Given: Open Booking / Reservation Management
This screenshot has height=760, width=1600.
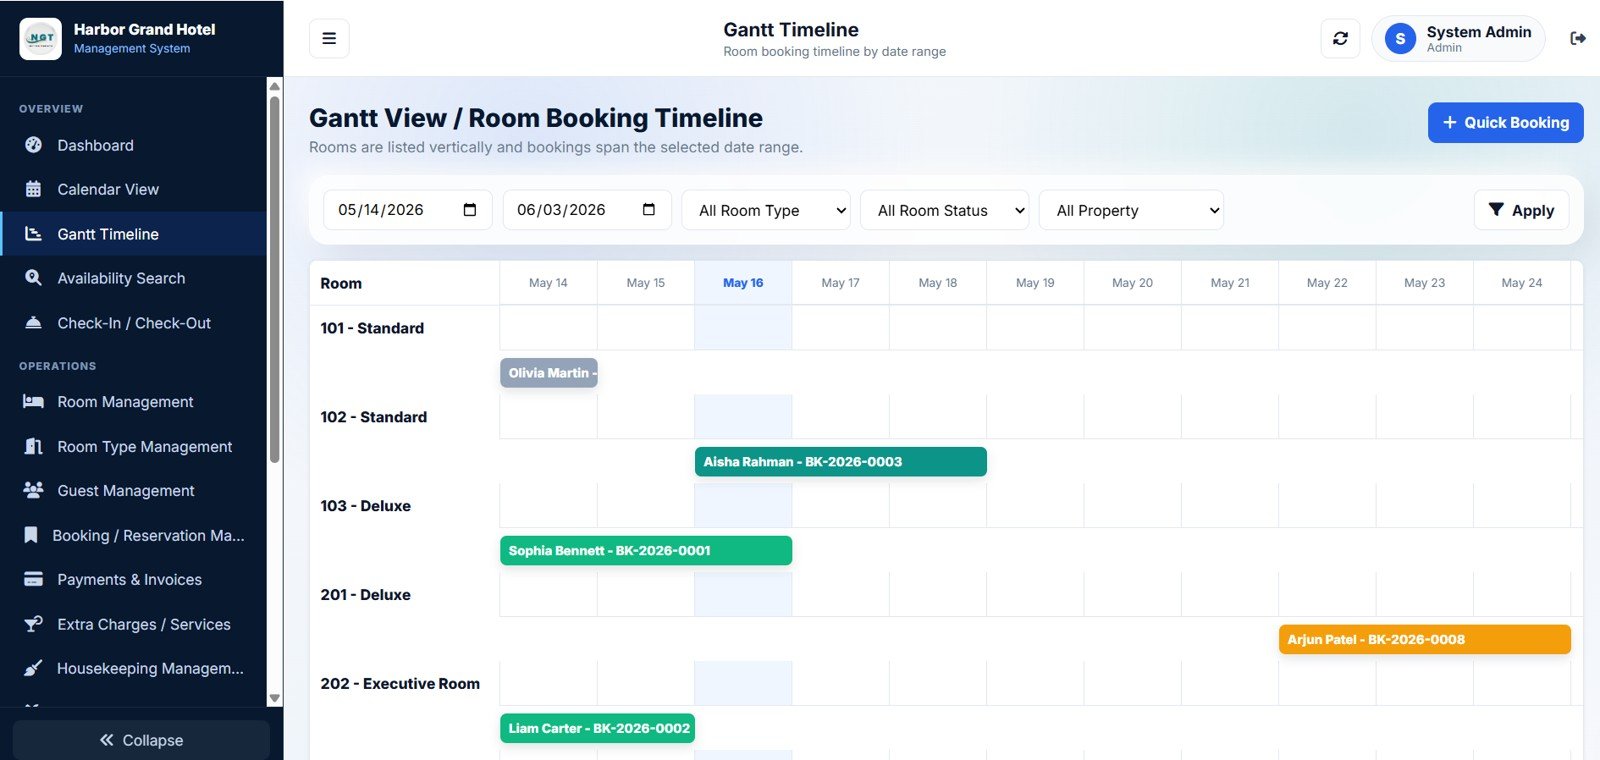Looking at the screenshot, I should pos(133,535).
